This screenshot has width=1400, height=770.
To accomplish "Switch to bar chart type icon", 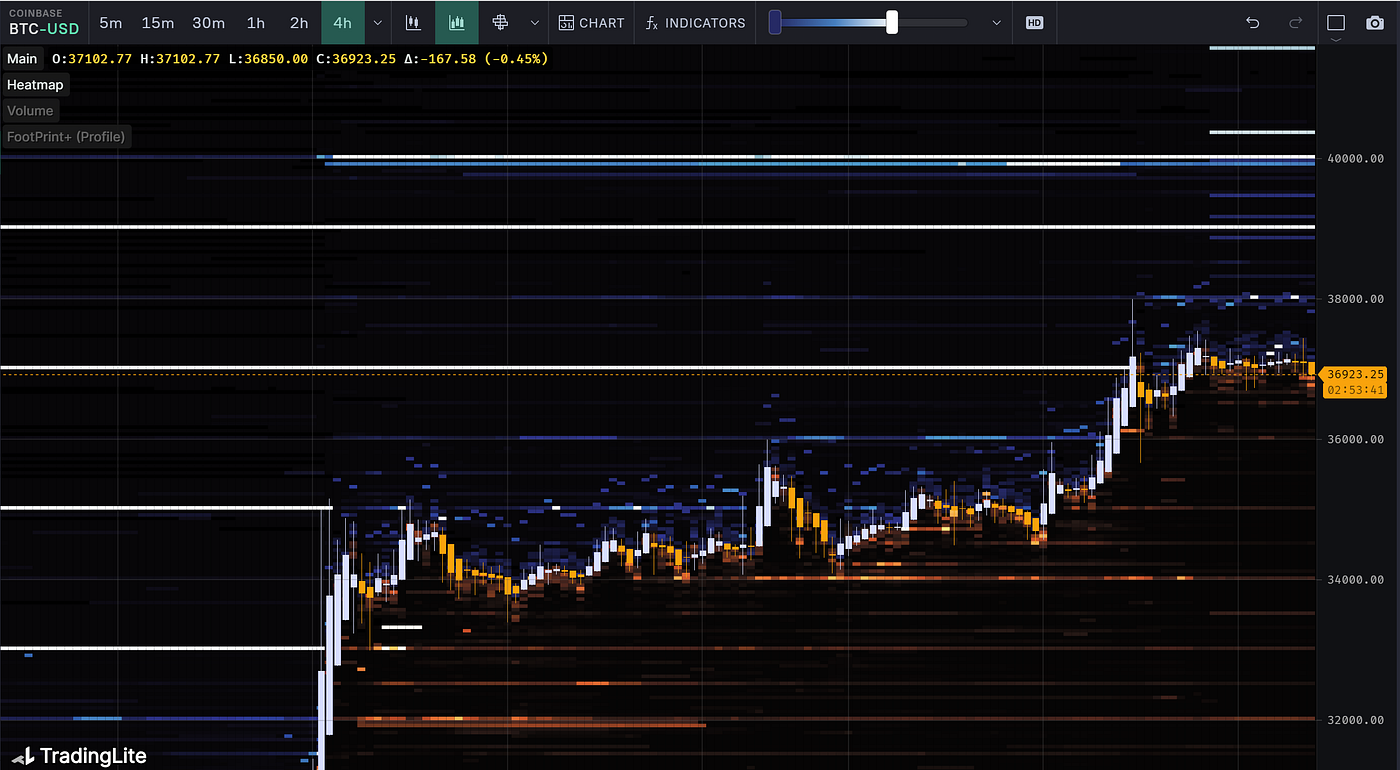I will click(413, 22).
